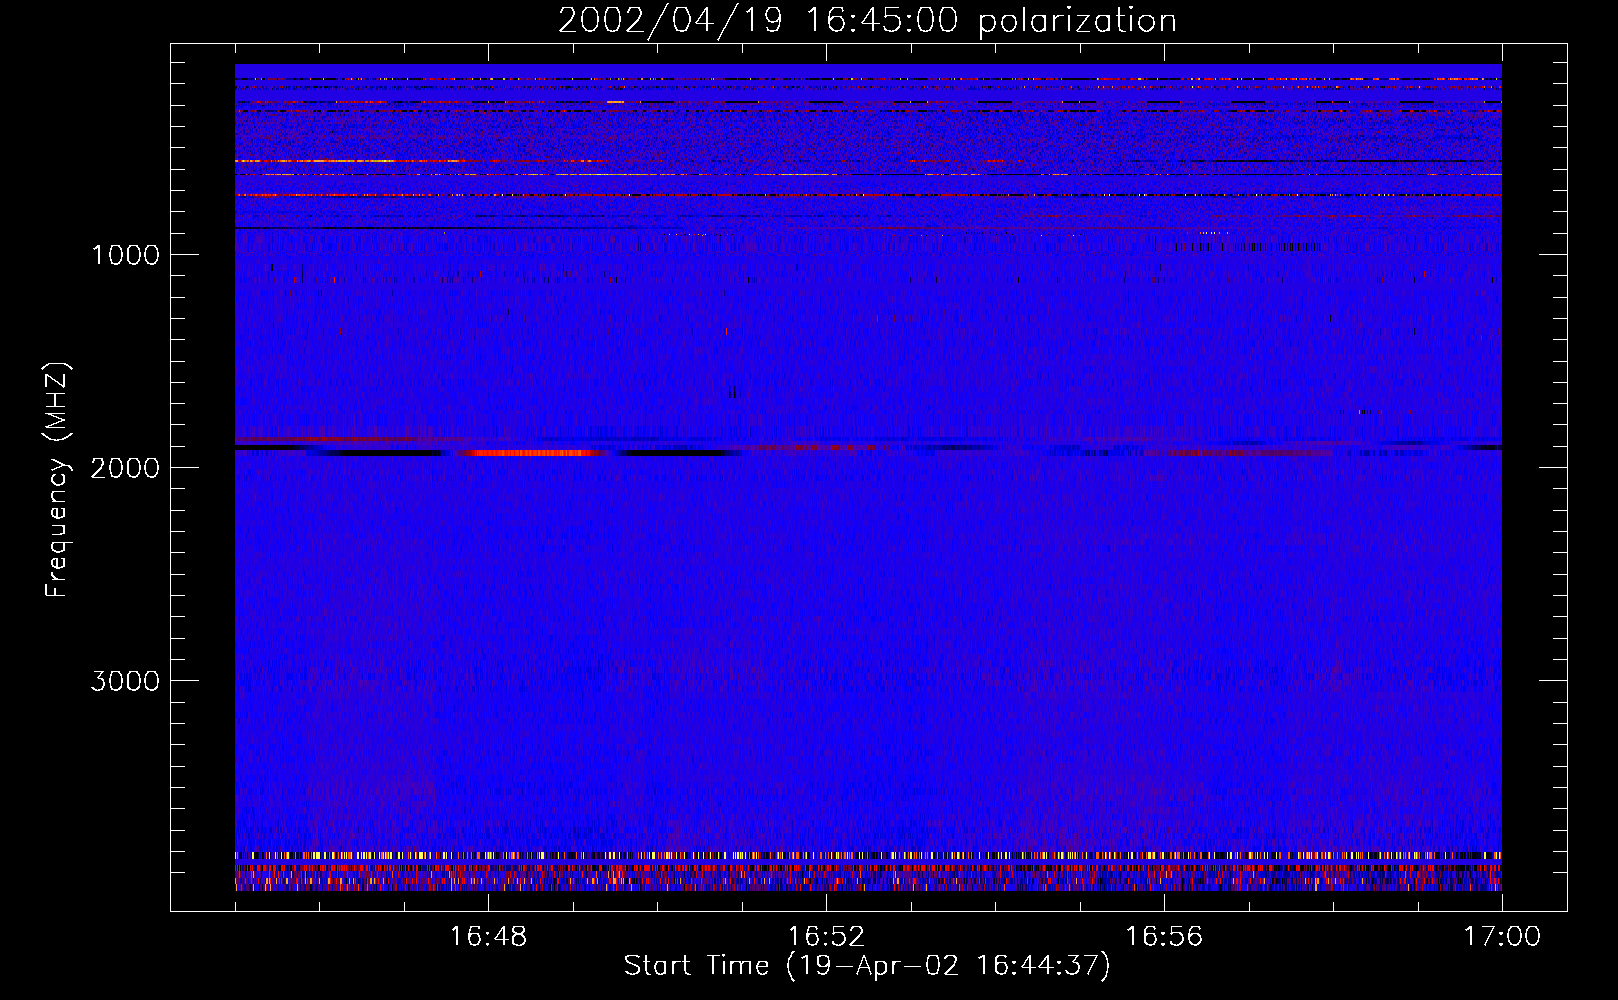The image size is (1618, 1000).
Task: Select the 'Start Time (19-Apr-02 16:44:37)' axis label
Action: click(867, 966)
